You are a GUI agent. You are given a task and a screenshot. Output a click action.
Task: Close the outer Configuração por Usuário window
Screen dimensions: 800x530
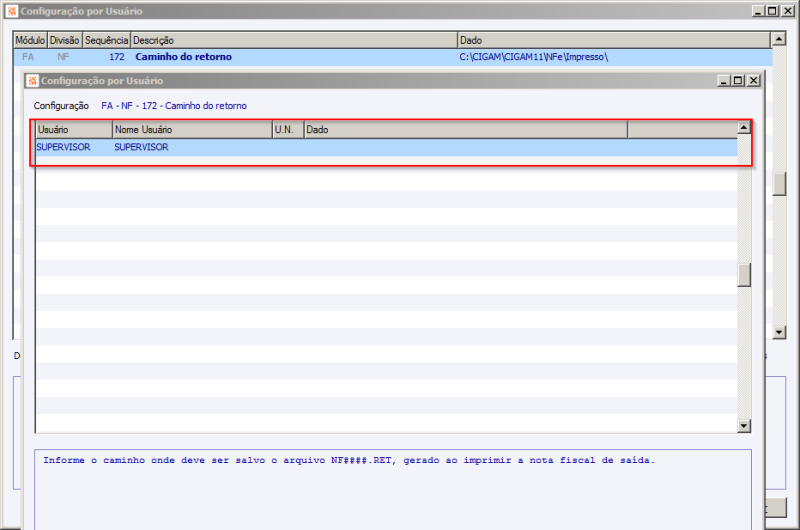(787, 11)
